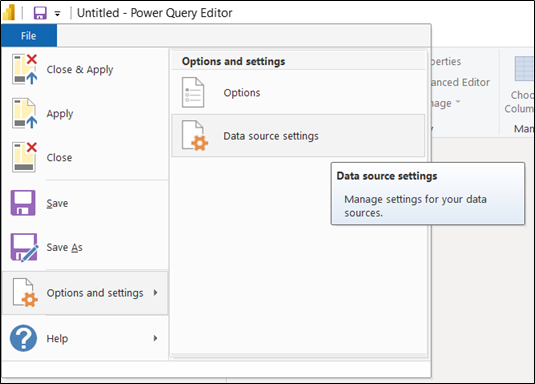Click the Power BI logo in title bar
Viewport: 535px width, 384px height.
[9, 13]
